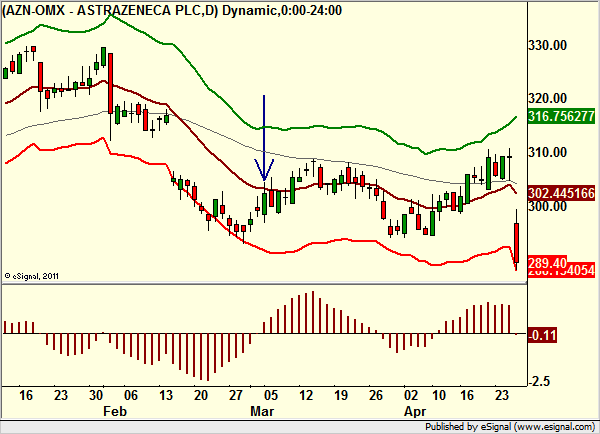Select the 330.00 price axis label
This screenshot has height=434, width=600.
point(548,45)
